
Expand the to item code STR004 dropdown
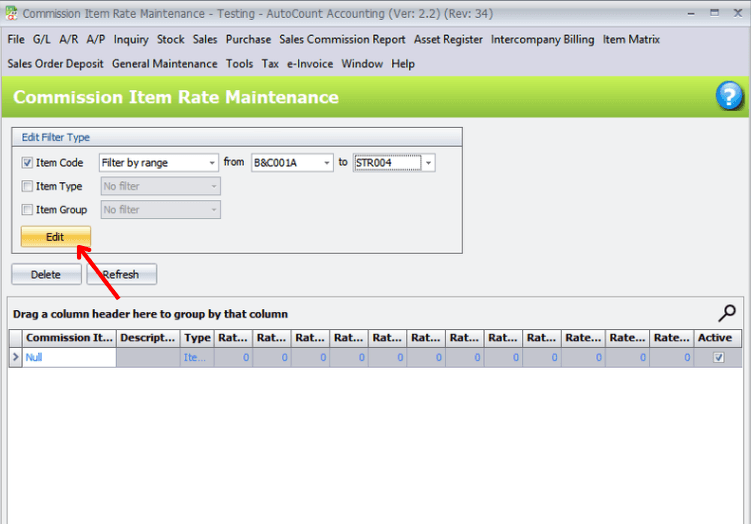(428, 163)
